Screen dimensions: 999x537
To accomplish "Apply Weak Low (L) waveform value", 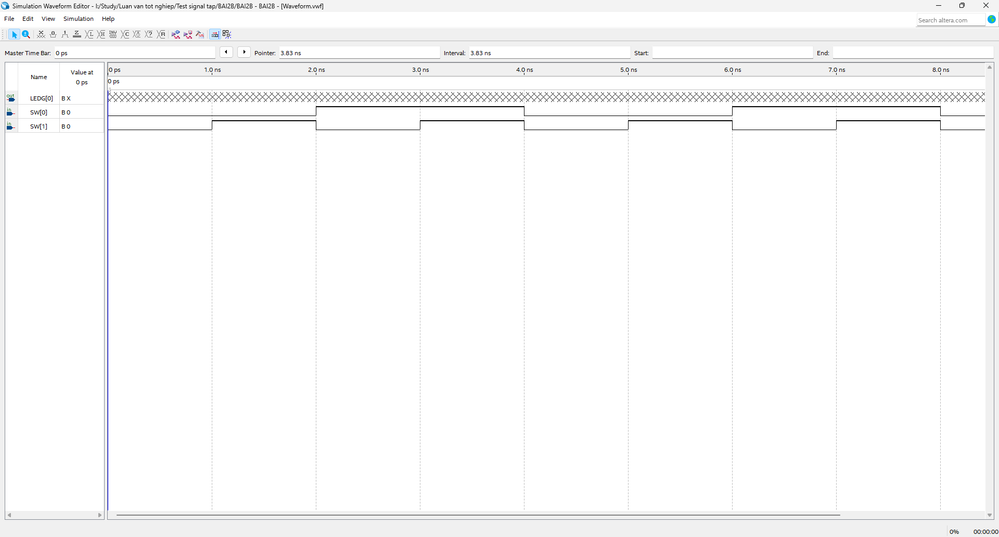I will pos(89,34).
